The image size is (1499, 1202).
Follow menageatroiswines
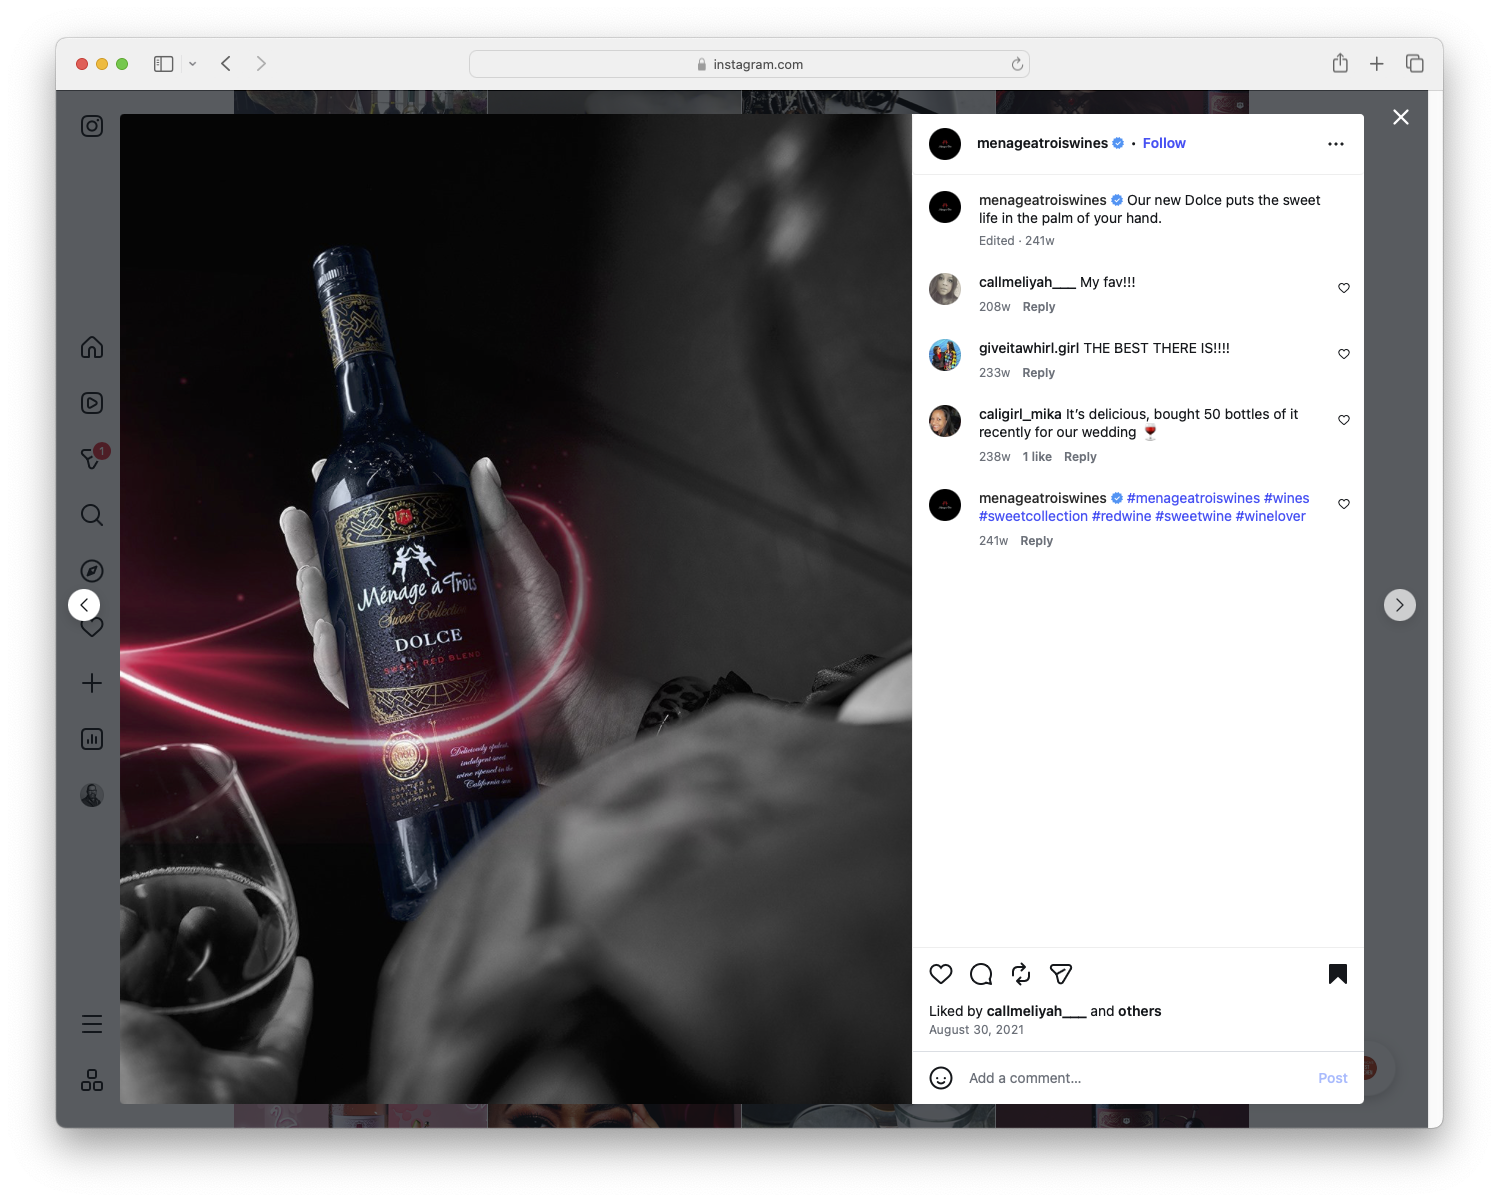click(x=1163, y=143)
